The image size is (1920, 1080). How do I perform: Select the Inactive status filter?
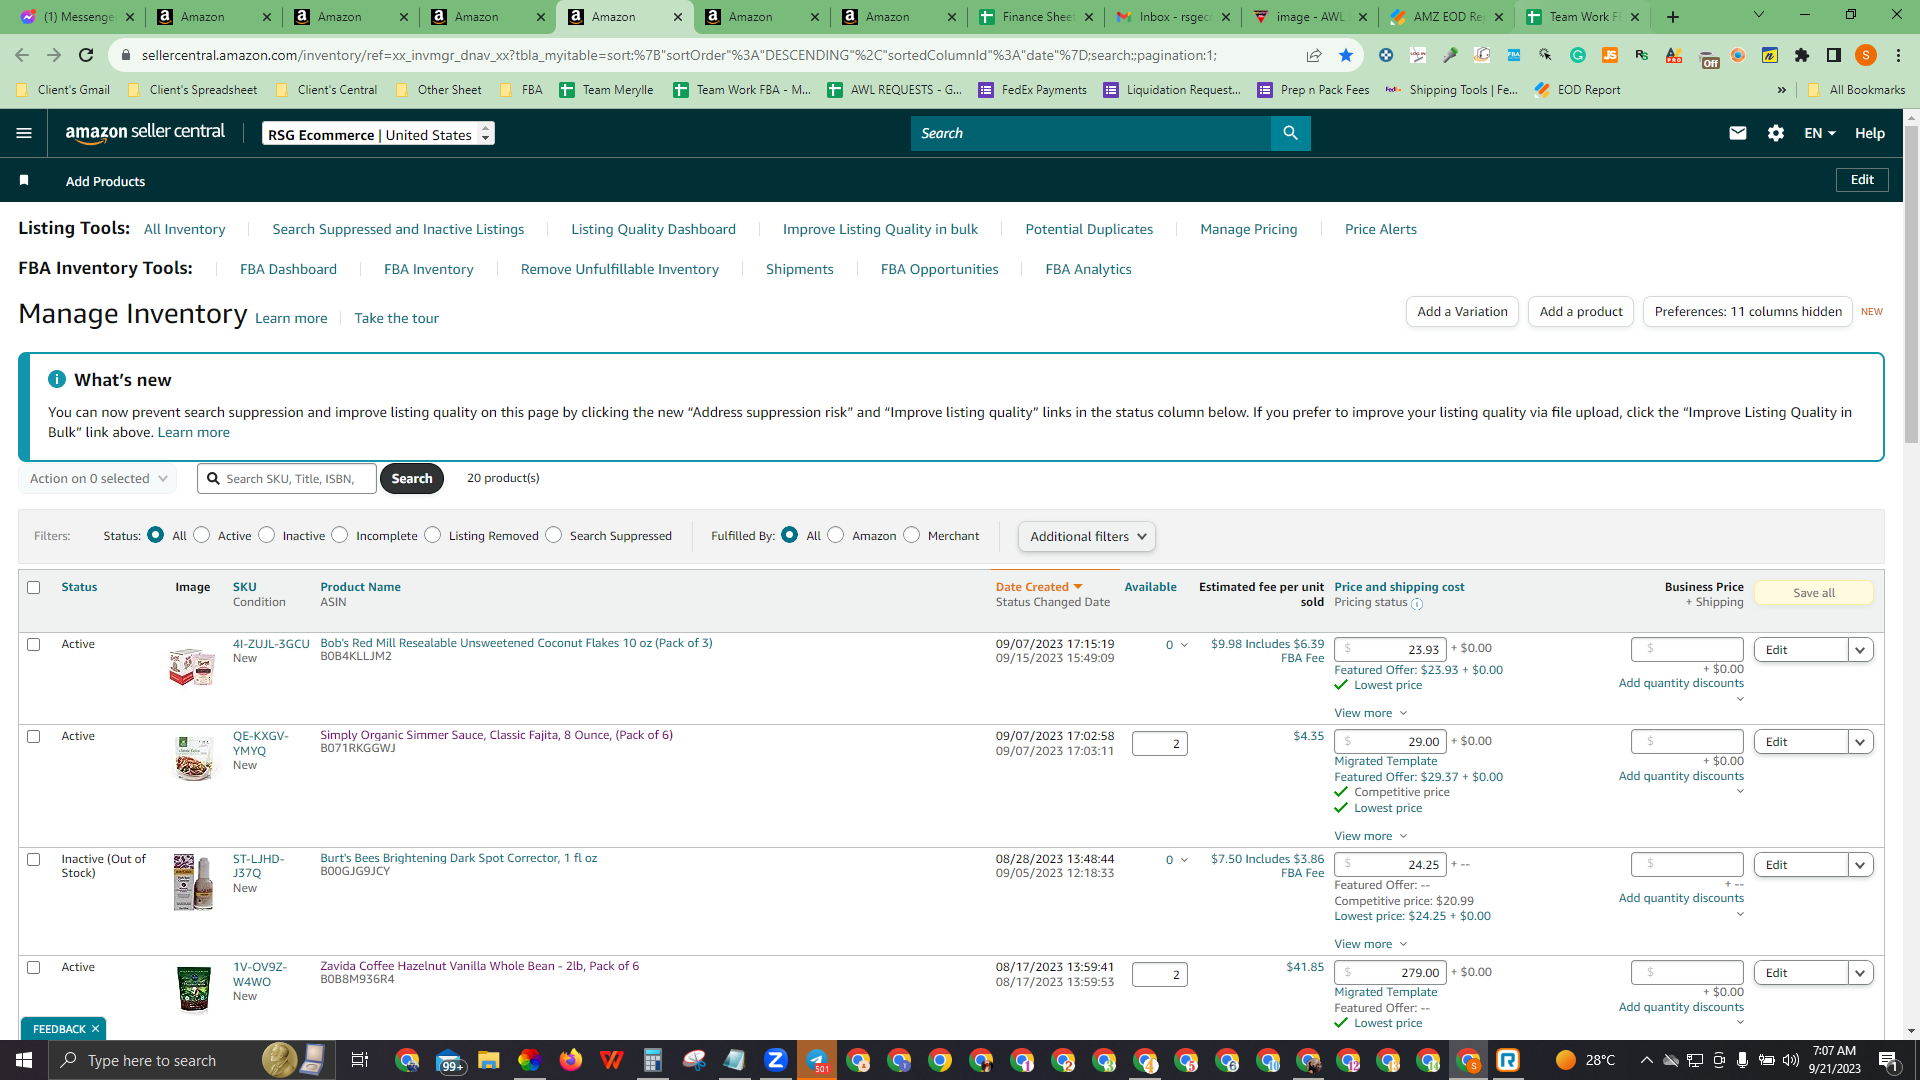pyautogui.click(x=267, y=535)
